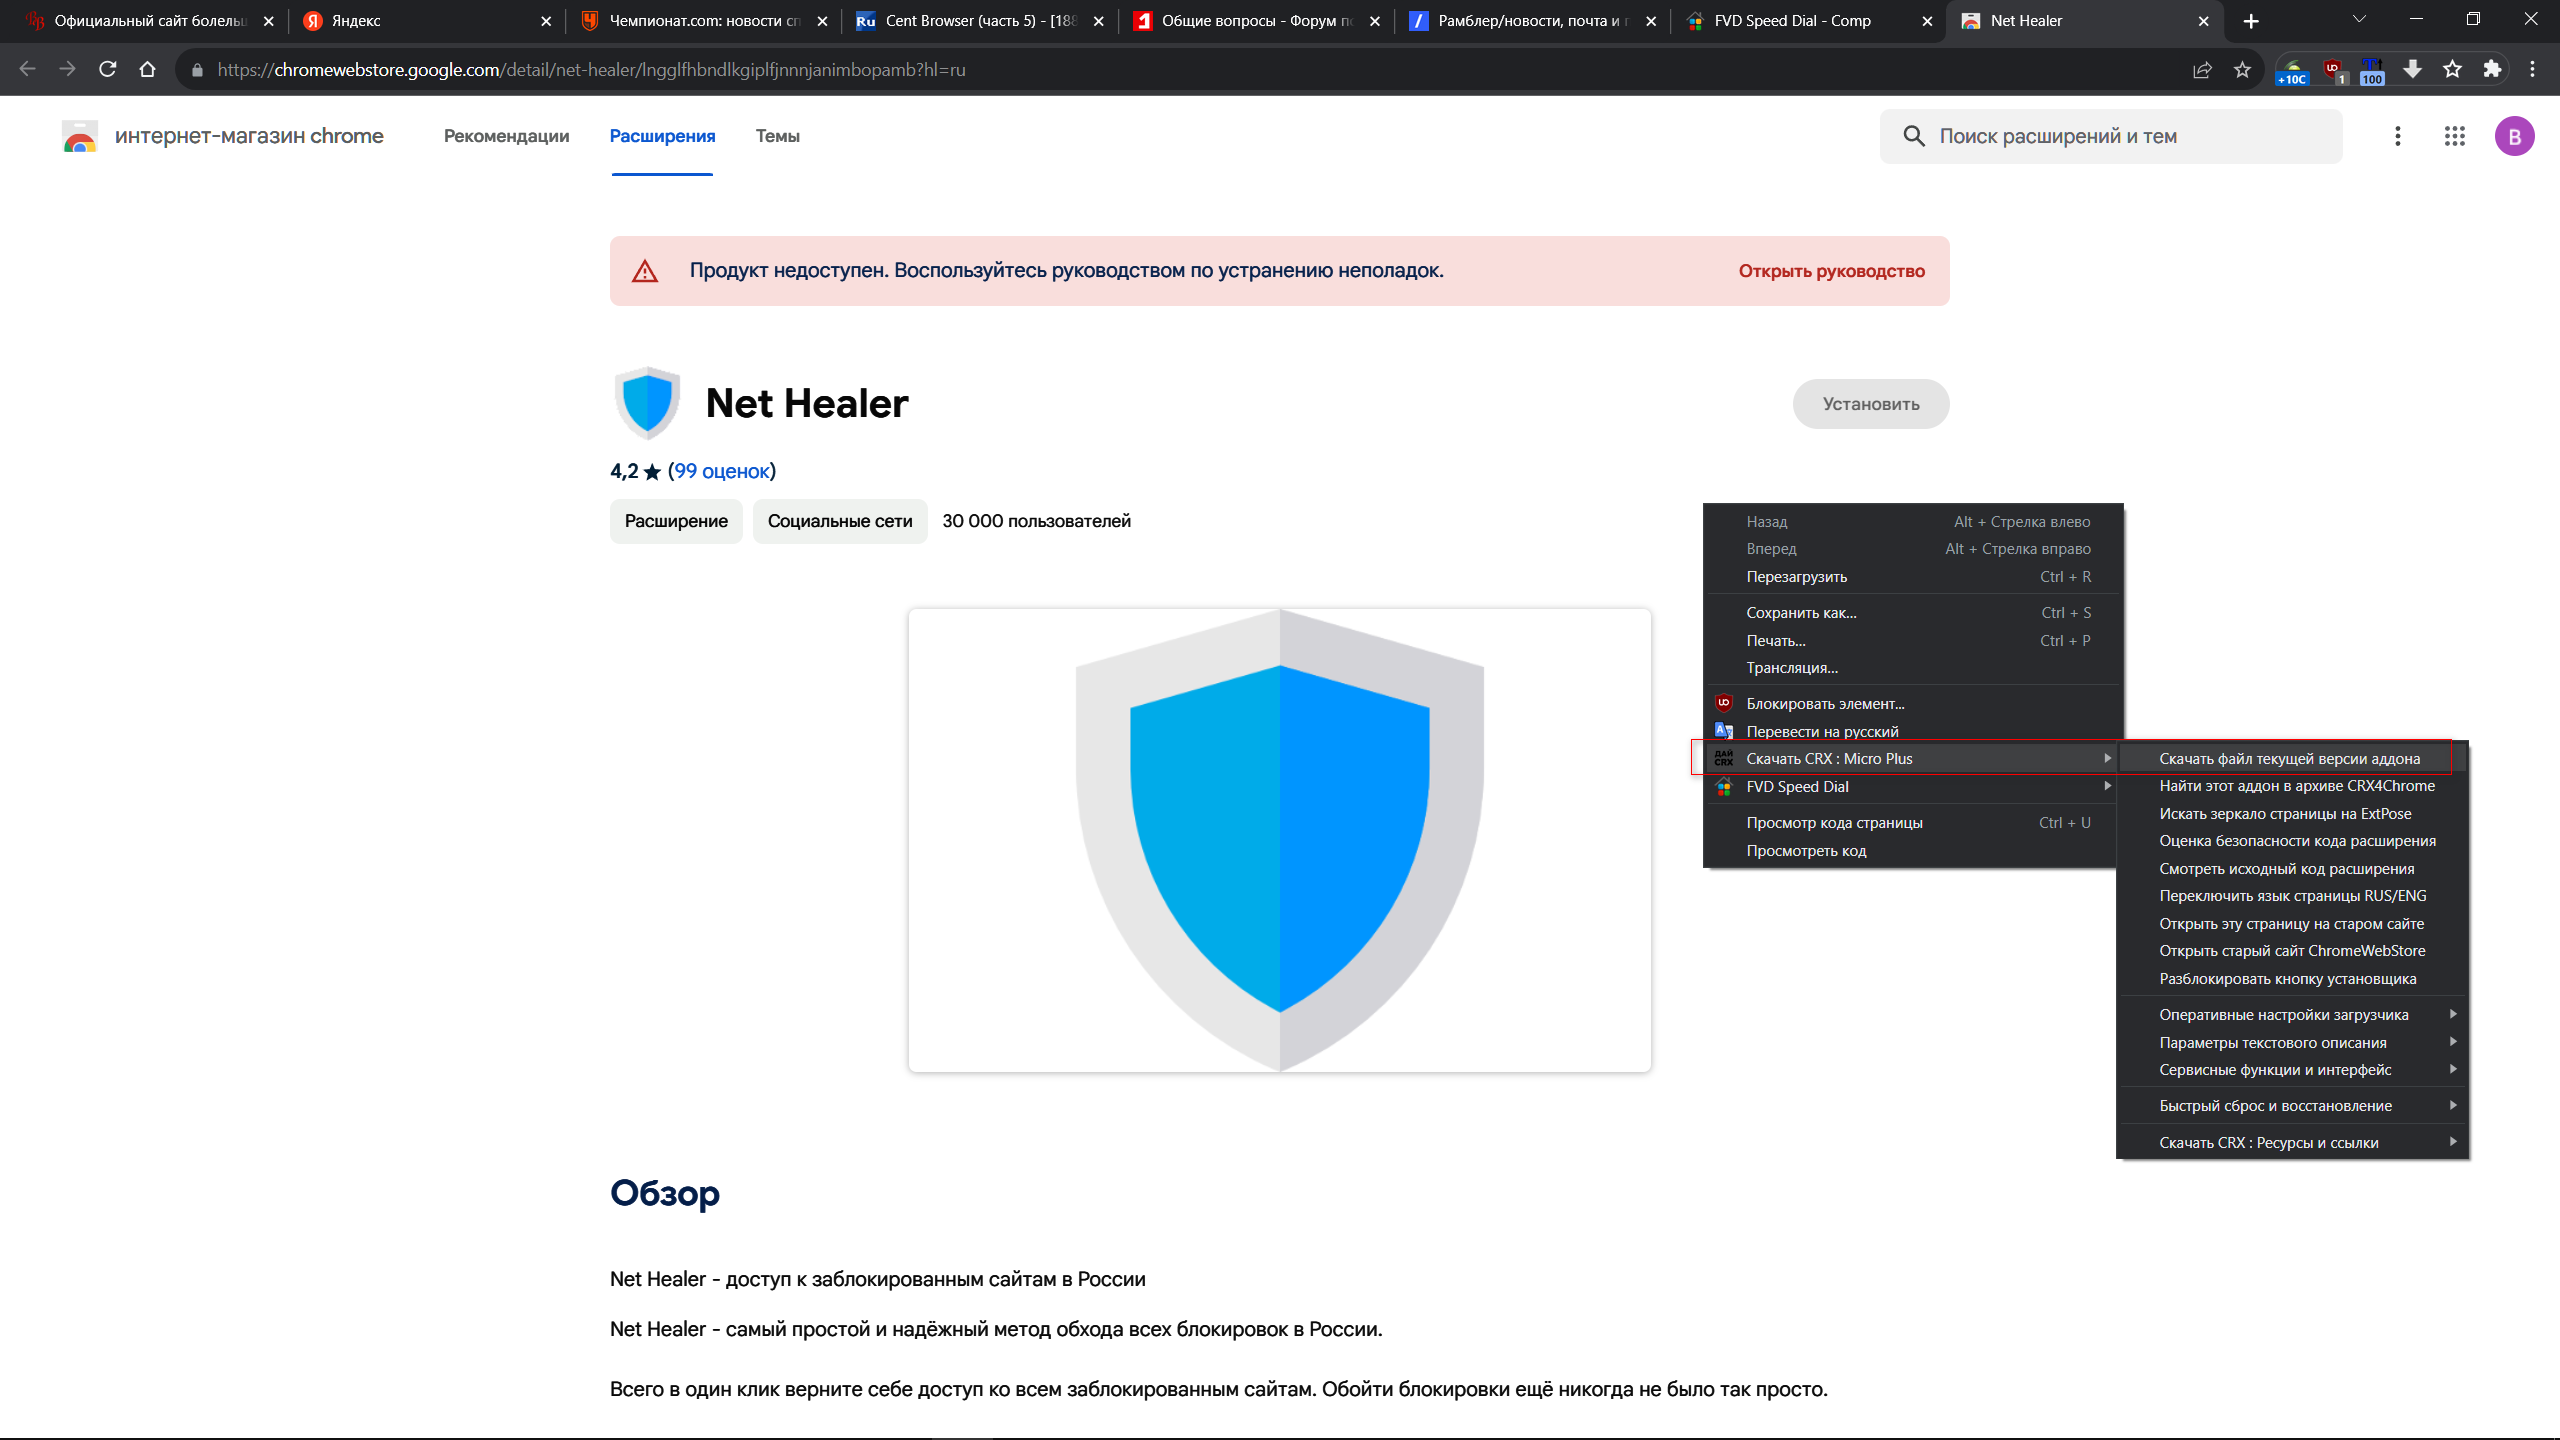Open the Google apps grid
The image size is (2560, 1440).
(2455, 136)
